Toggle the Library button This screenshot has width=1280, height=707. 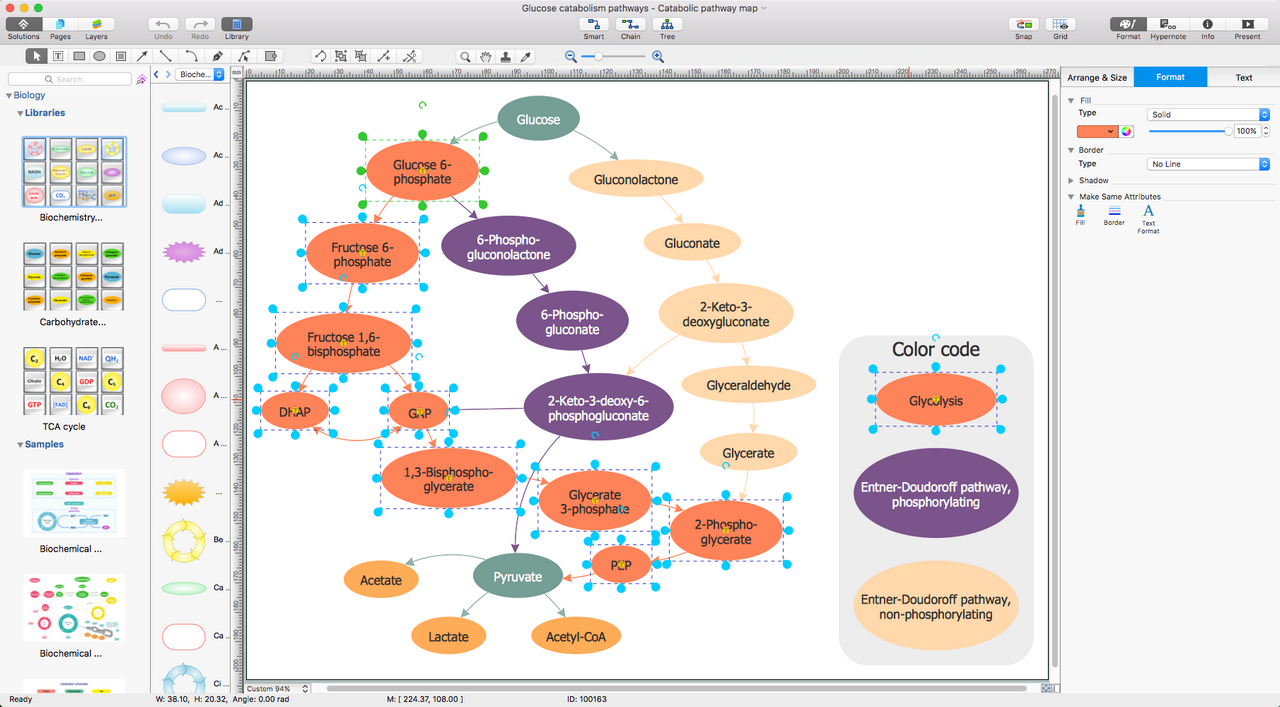(x=237, y=24)
